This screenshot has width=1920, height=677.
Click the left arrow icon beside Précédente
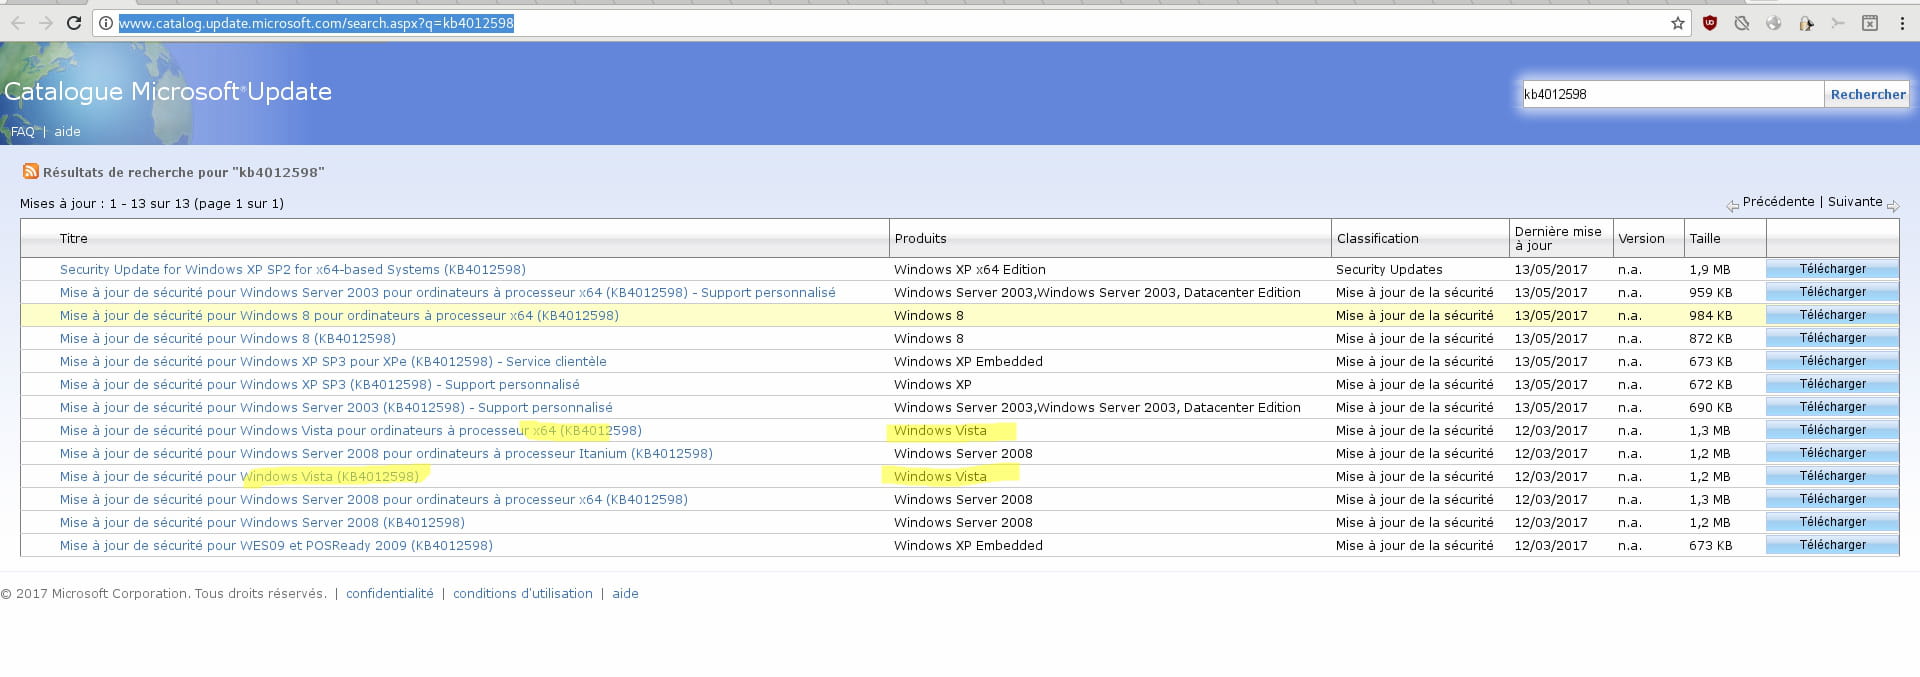pyautogui.click(x=1732, y=206)
